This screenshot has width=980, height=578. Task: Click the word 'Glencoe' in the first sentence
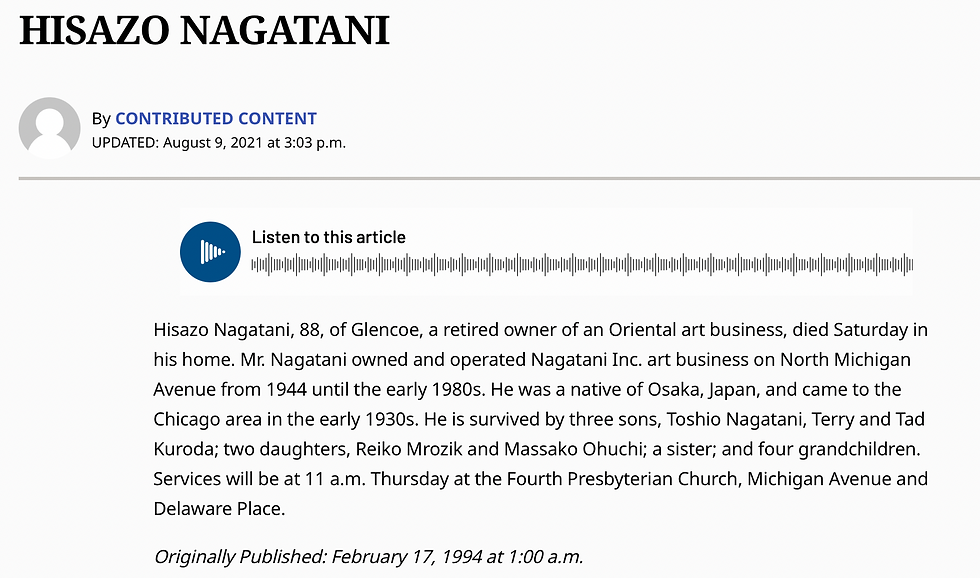click(x=384, y=330)
